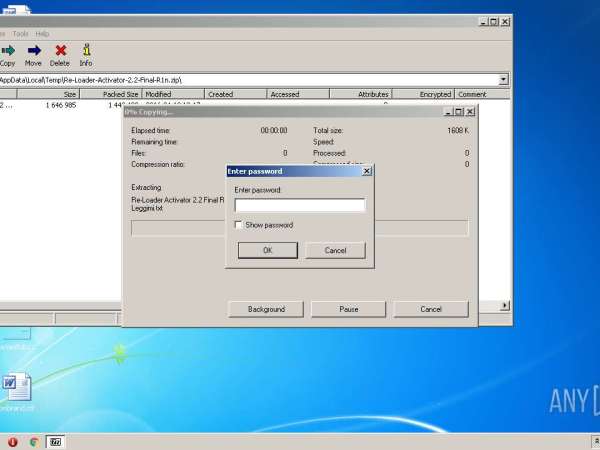Open the Tools menu
This screenshot has height=450, width=600.
(x=20, y=34)
